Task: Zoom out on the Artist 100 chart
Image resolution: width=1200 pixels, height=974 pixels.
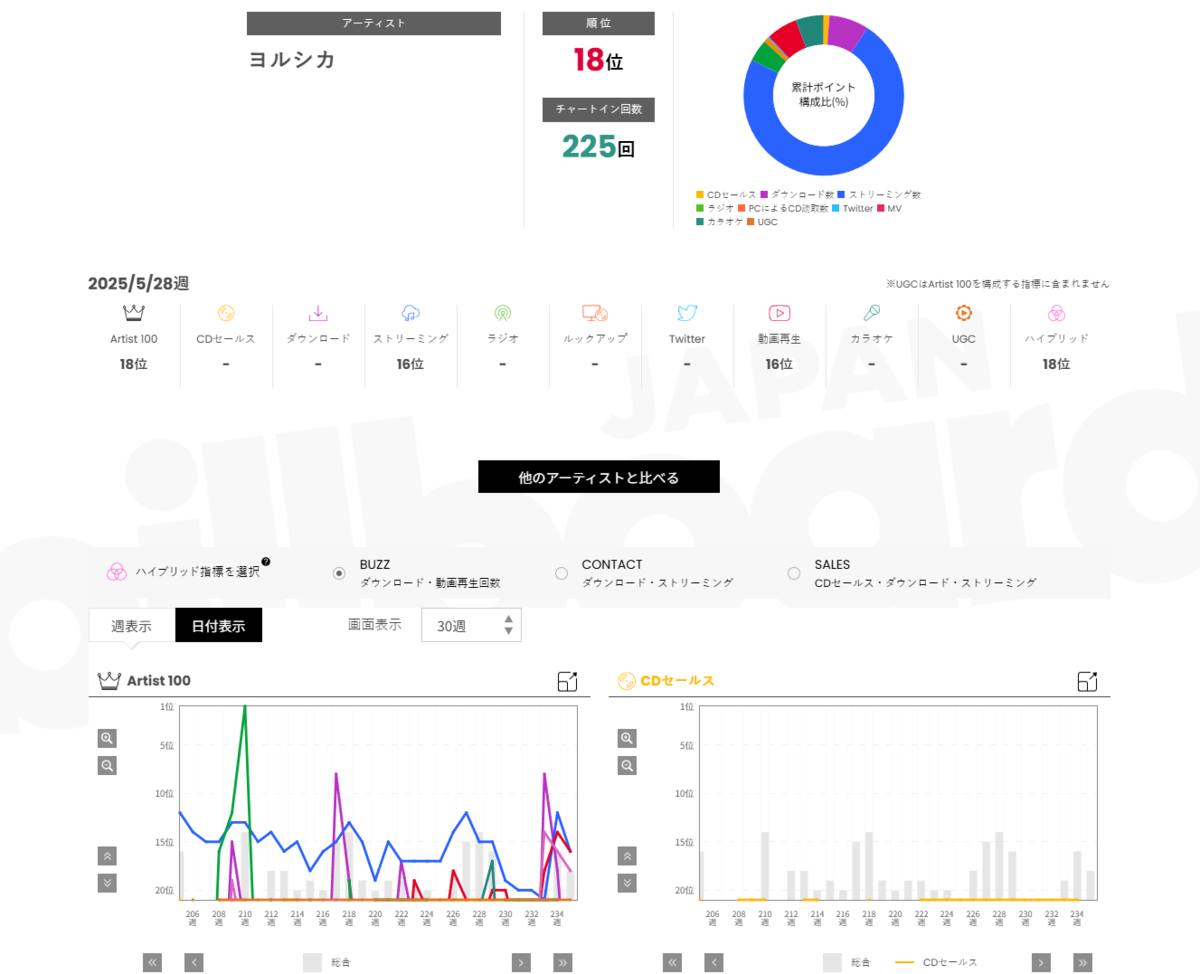Action: click(107, 765)
